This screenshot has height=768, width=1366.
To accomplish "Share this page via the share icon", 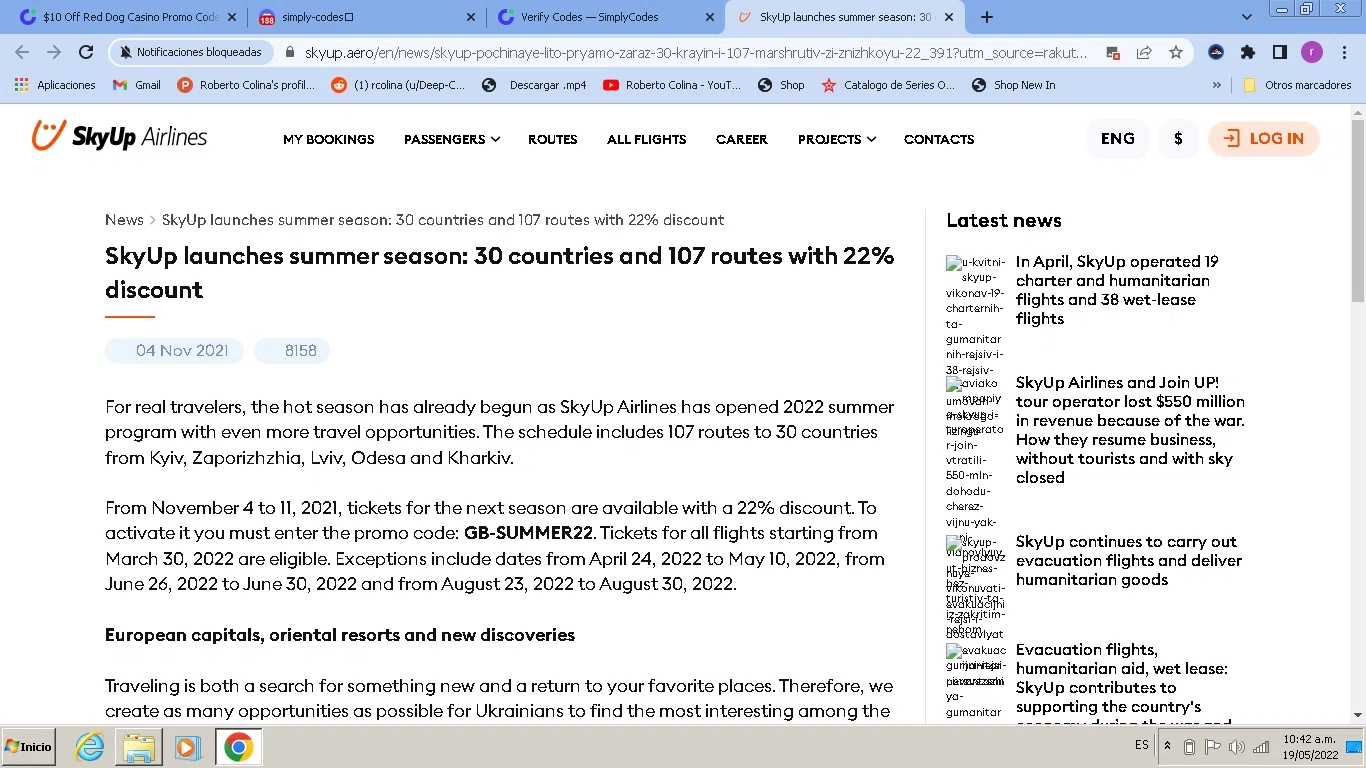I will [1144, 53].
